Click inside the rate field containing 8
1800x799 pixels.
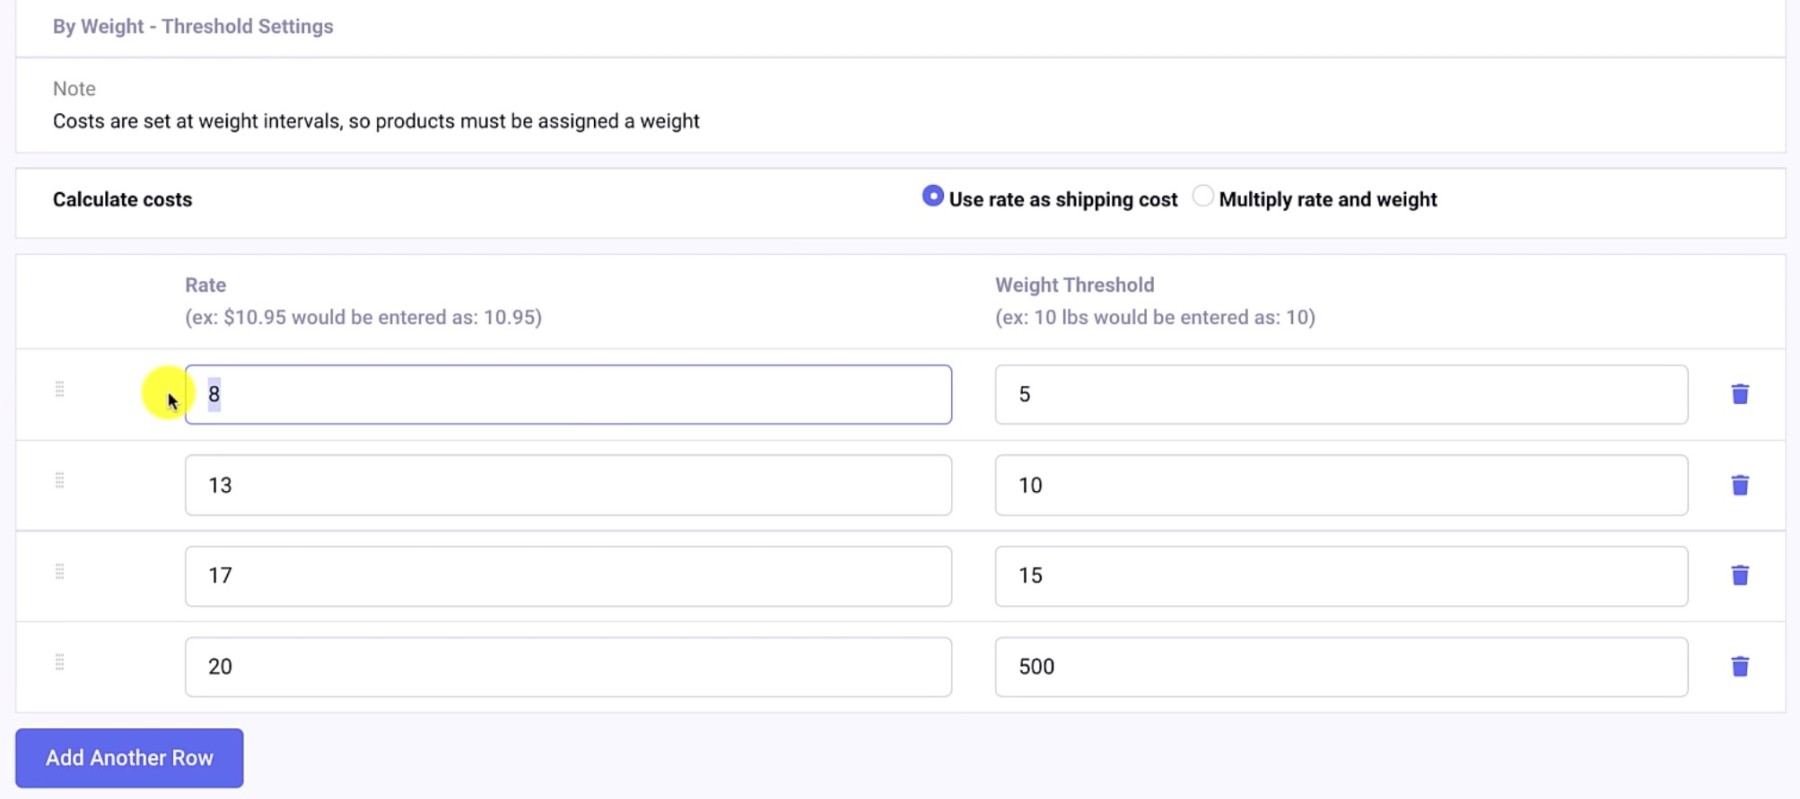click(x=567, y=393)
